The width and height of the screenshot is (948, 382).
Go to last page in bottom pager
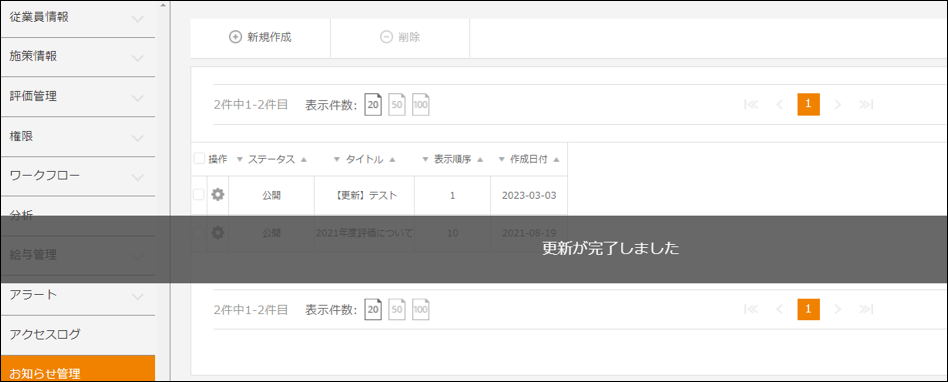coord(866,309)
